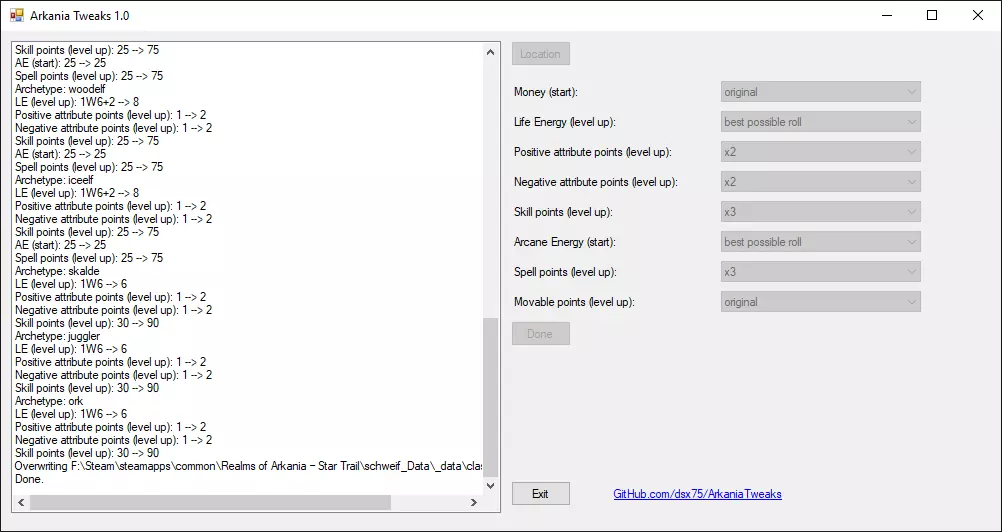Open the Spell points (level up) dropdown
This screenshot has width=1002, height=532.
point(821,271)
